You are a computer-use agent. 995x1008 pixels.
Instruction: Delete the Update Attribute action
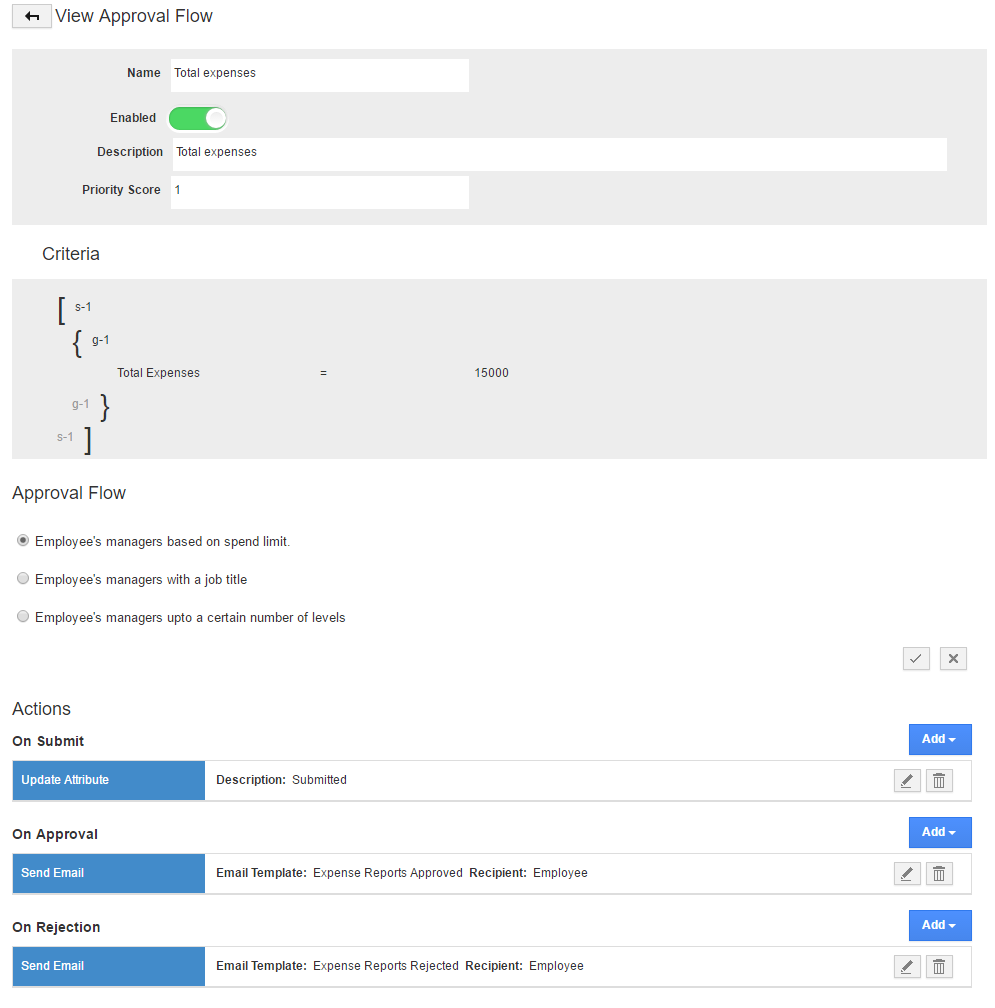939,781
